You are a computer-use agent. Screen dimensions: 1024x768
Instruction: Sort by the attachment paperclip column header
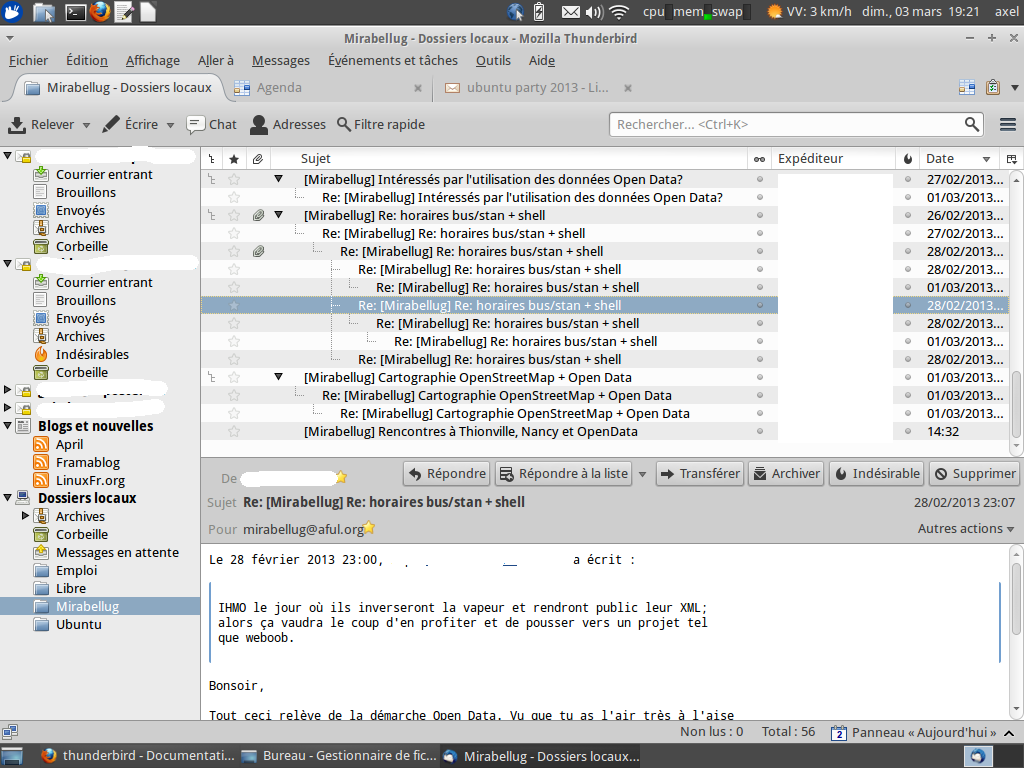point(259,159)
